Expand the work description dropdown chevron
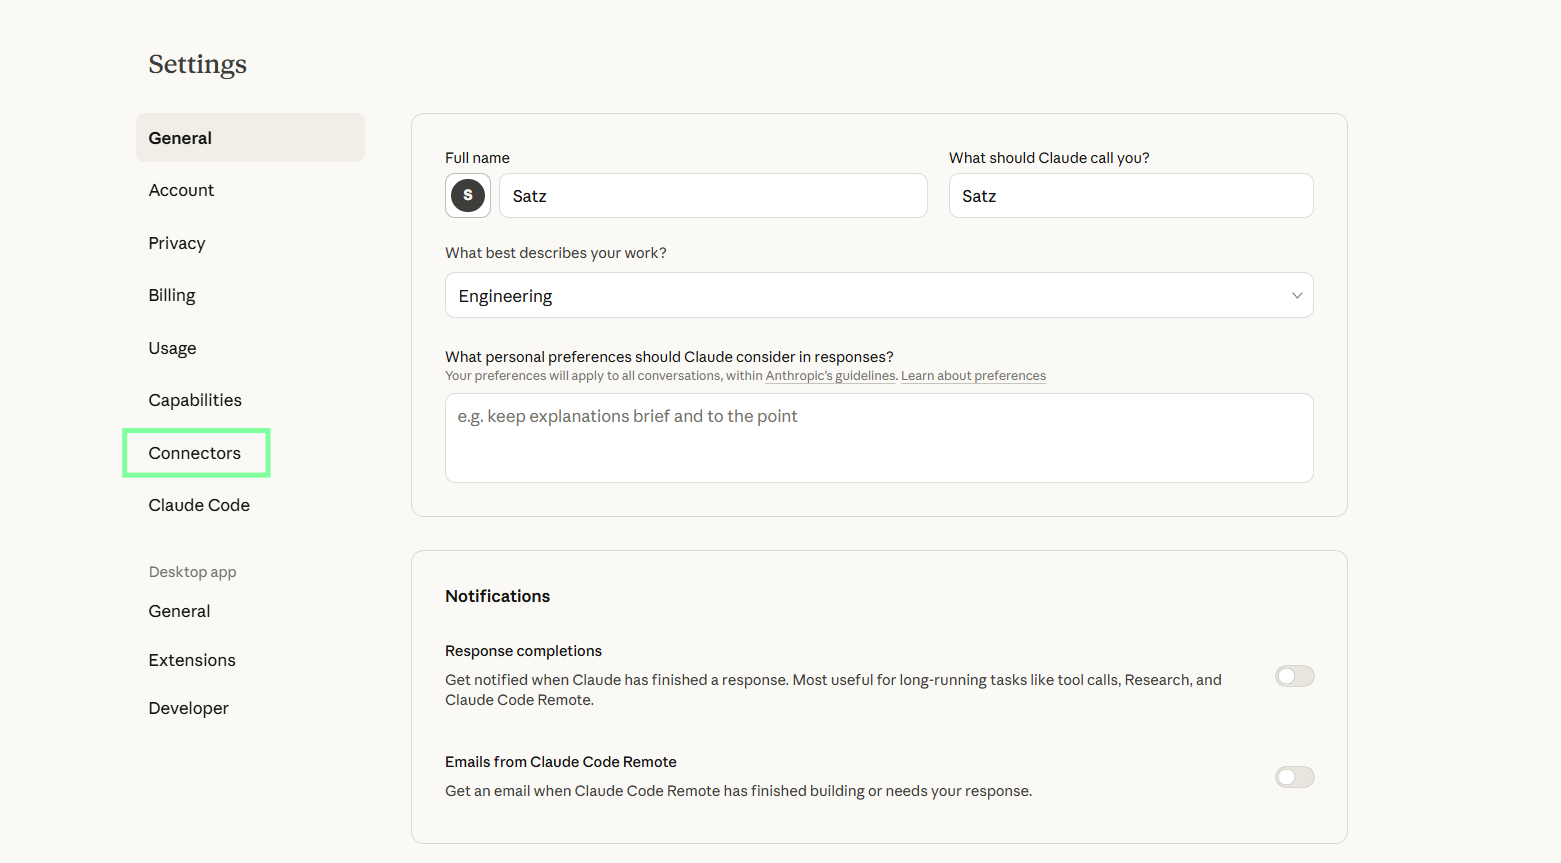Viewport: 1561px width, 863px height. [1296, 295]
